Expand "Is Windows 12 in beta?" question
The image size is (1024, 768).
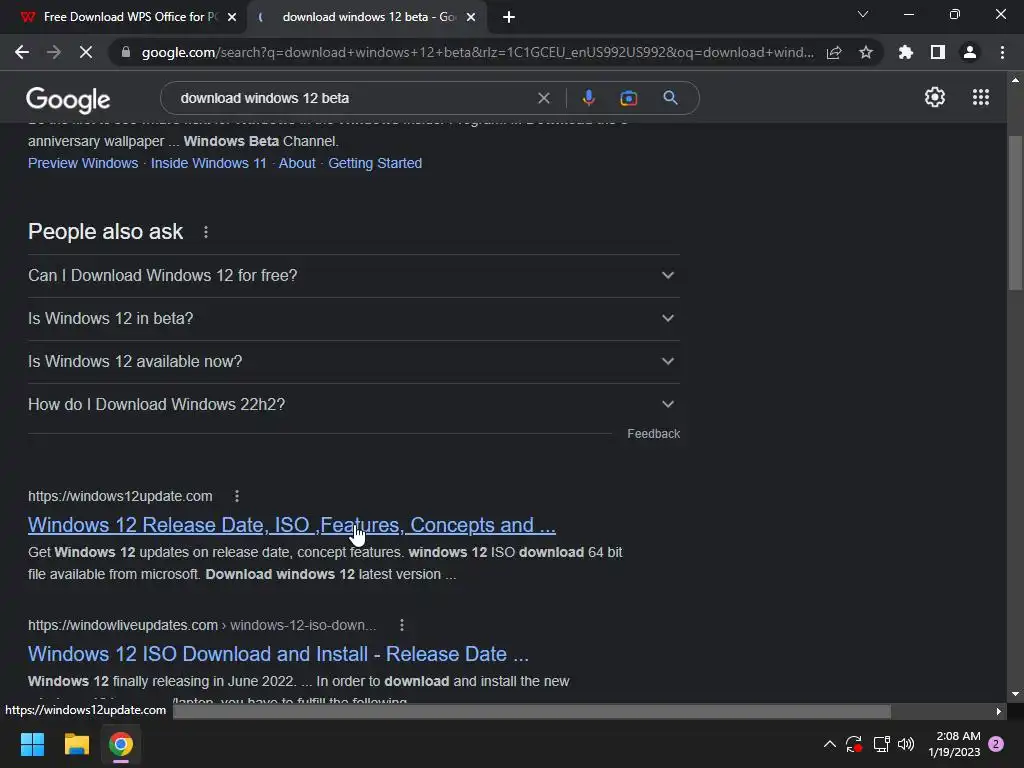pos(353,319)
